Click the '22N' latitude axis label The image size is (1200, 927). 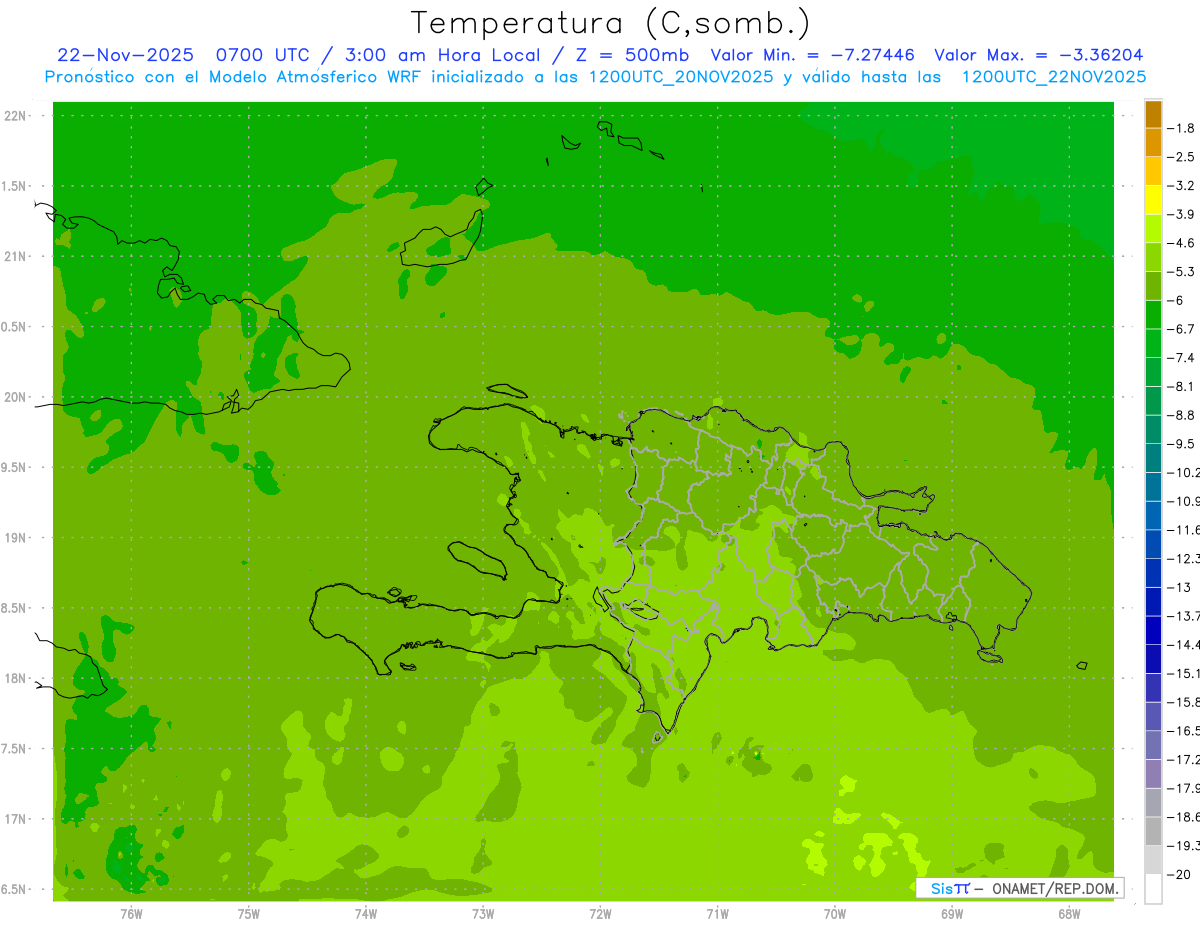coord(15,116)
